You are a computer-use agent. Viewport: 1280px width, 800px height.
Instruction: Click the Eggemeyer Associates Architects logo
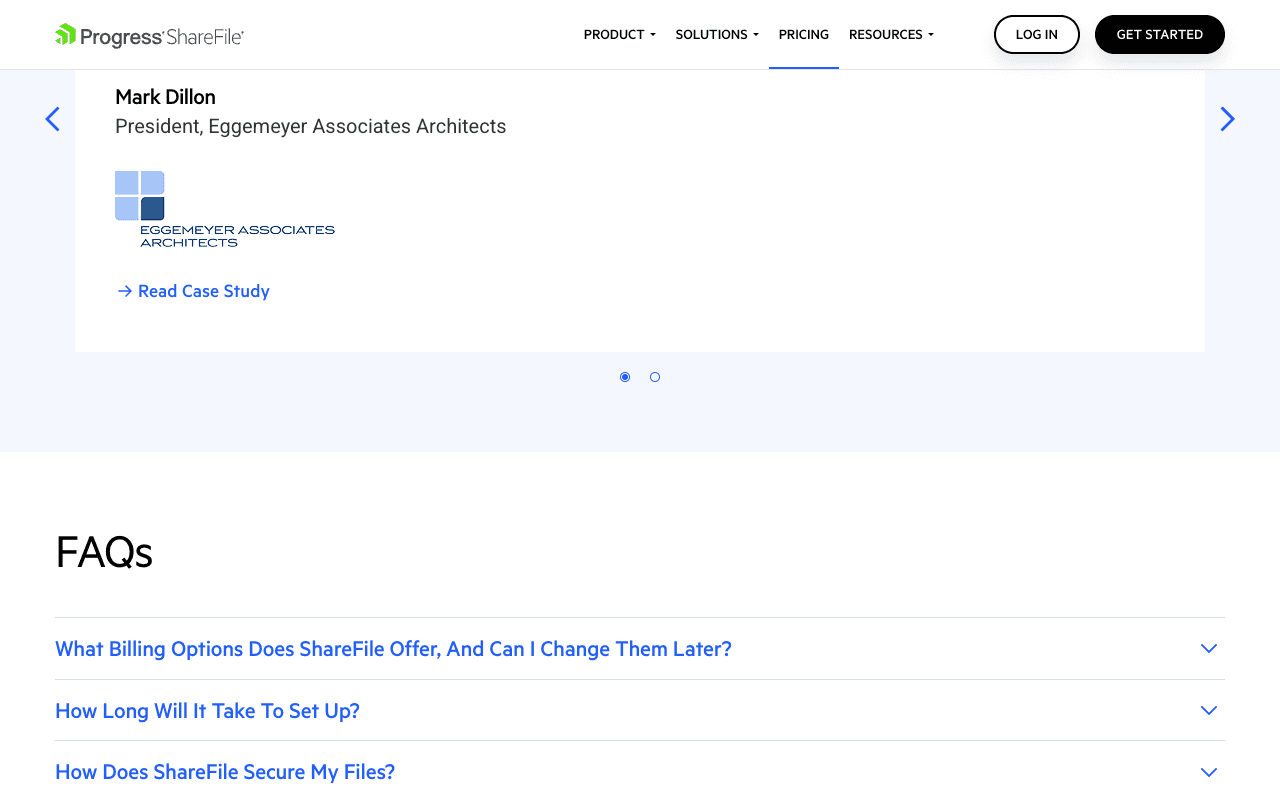coord(225,209)
